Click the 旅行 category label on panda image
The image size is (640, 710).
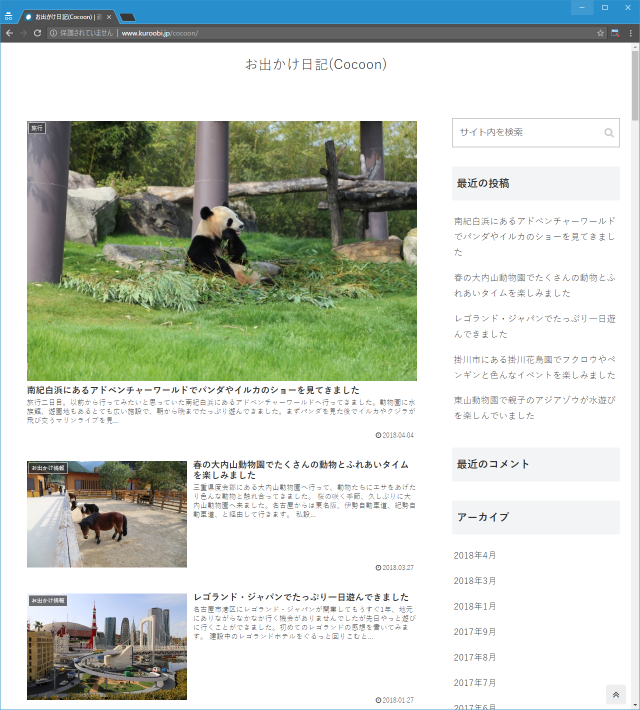point(37,128)
